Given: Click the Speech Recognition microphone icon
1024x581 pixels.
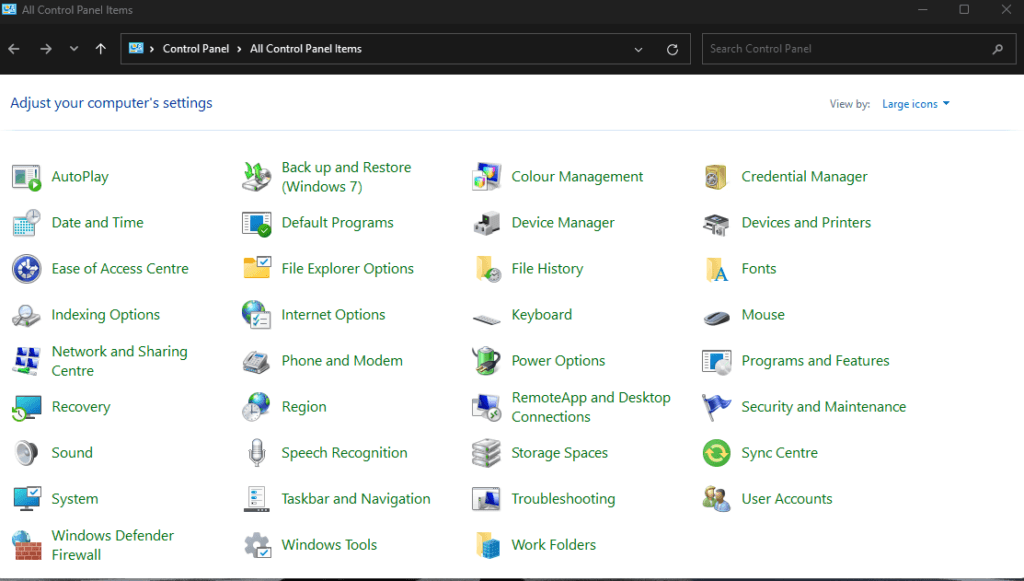Looking at the screenshot, I should click(256, 453).
